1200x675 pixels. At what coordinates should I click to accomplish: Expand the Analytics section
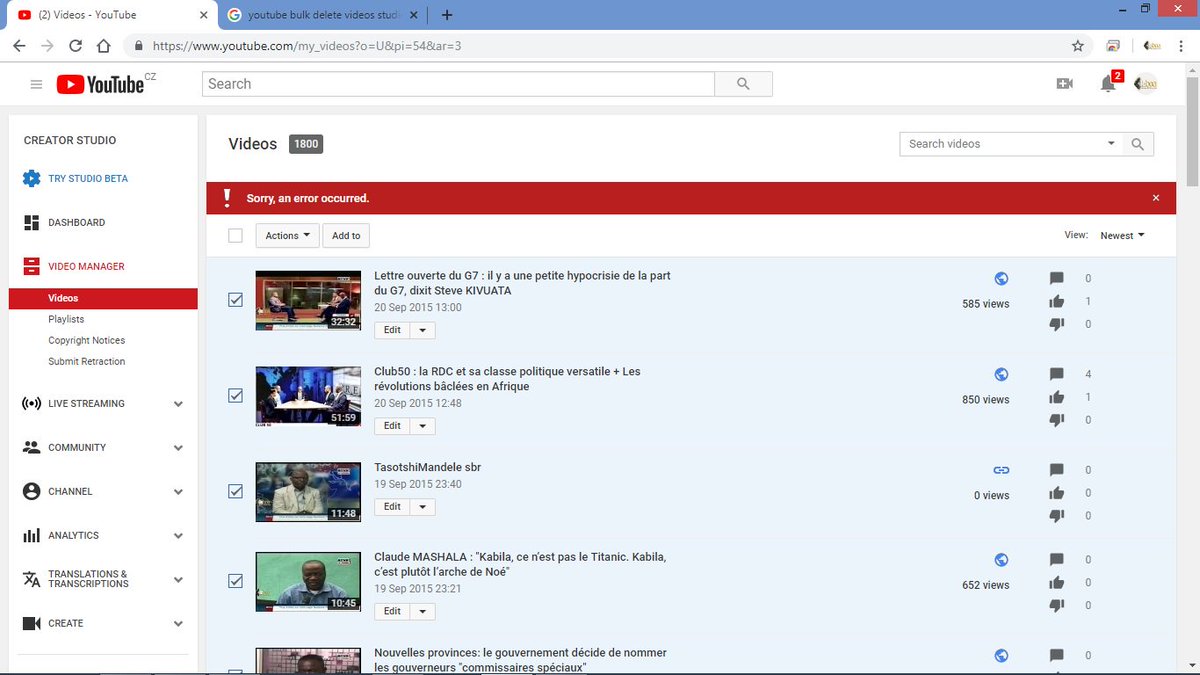tap(178, 536)
